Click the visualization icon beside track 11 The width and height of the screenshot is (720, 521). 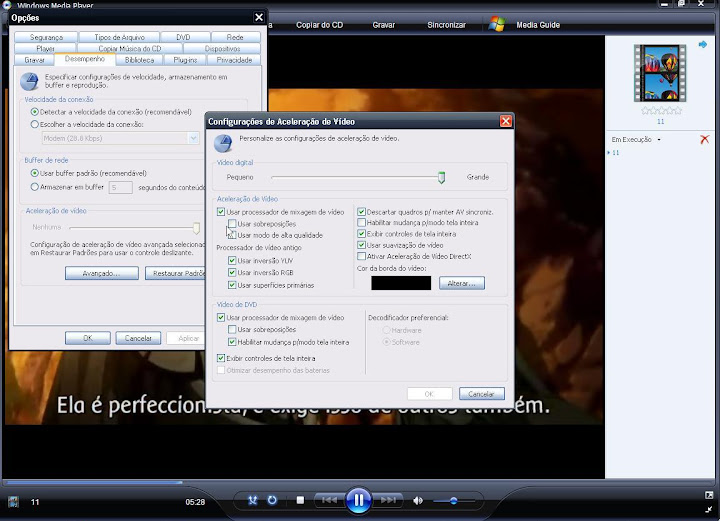pos(13,501)
